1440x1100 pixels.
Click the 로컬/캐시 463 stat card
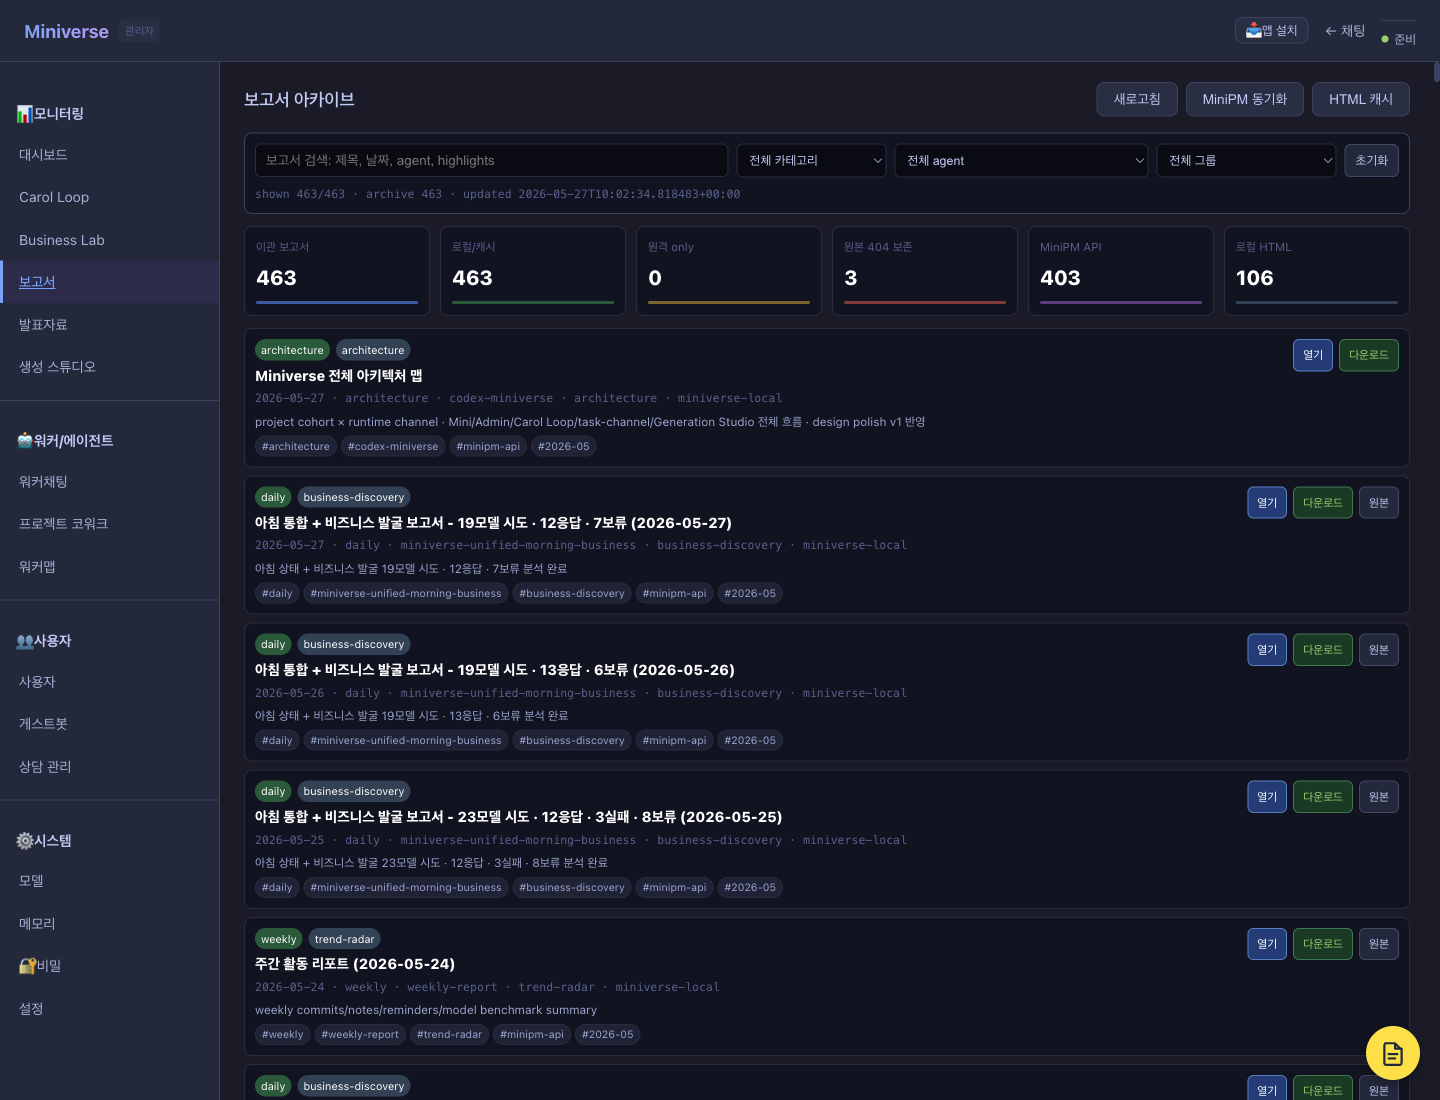(533, 271)
